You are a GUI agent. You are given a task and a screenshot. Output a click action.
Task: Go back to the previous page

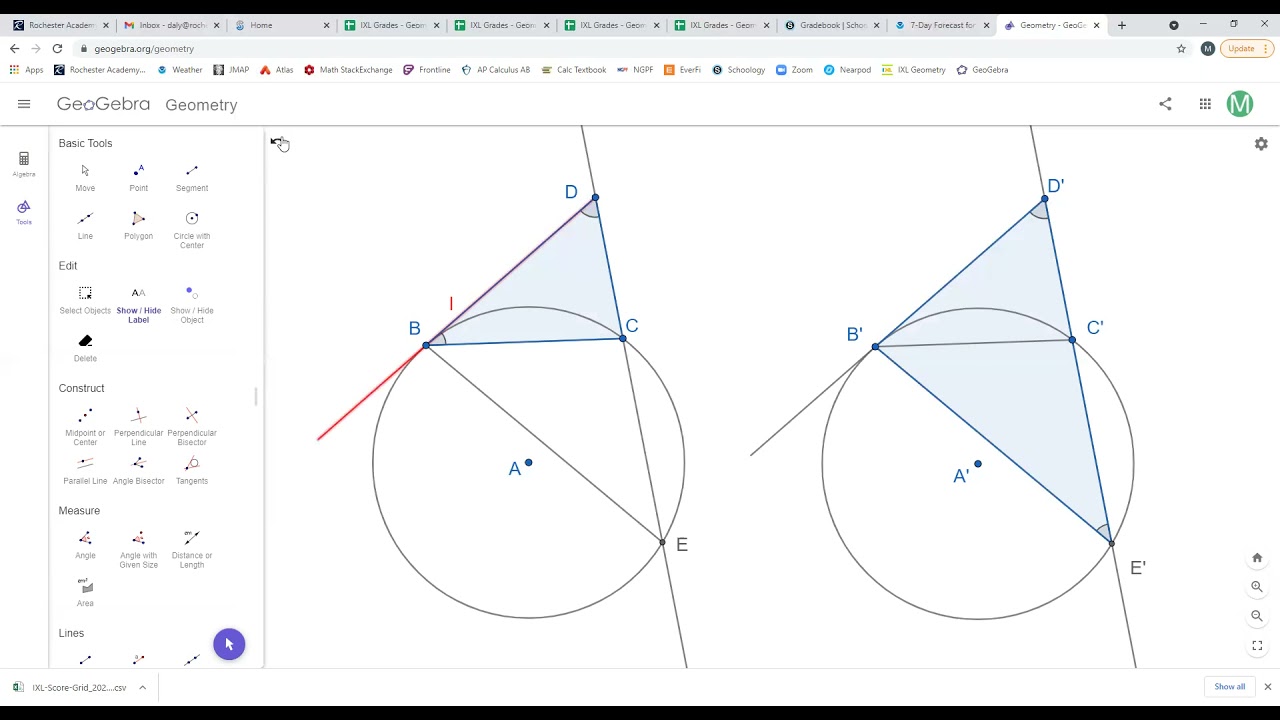coord(14,48)
